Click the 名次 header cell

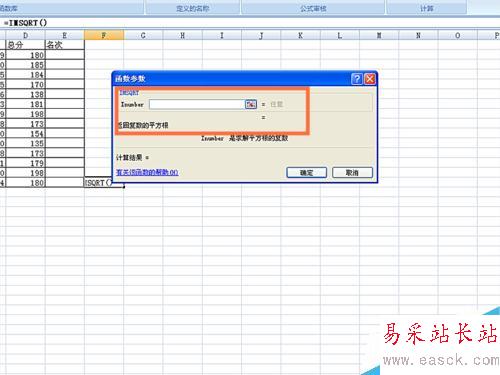64,45
